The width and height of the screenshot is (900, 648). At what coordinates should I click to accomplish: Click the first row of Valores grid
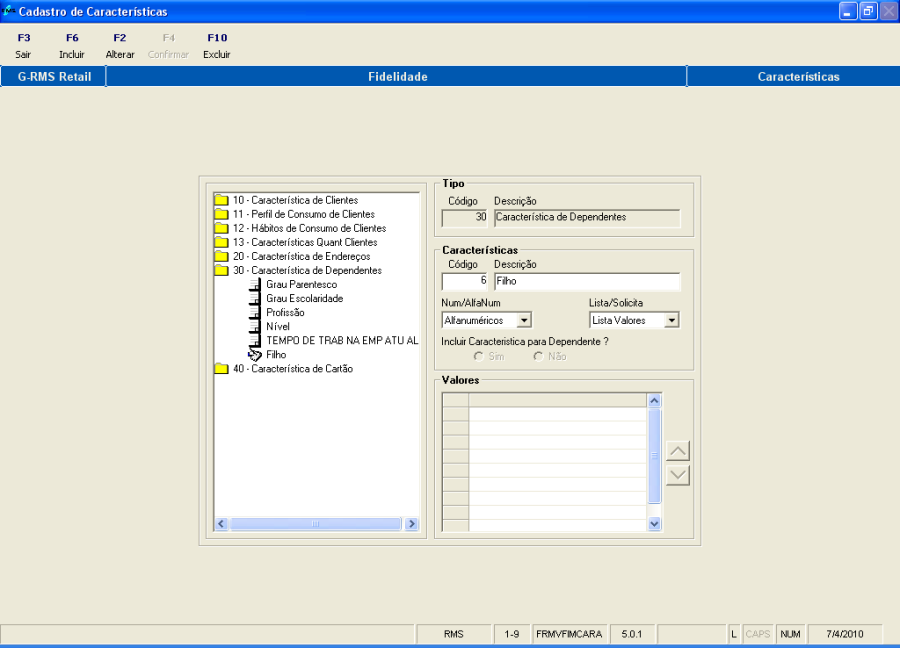coord(557,414)
